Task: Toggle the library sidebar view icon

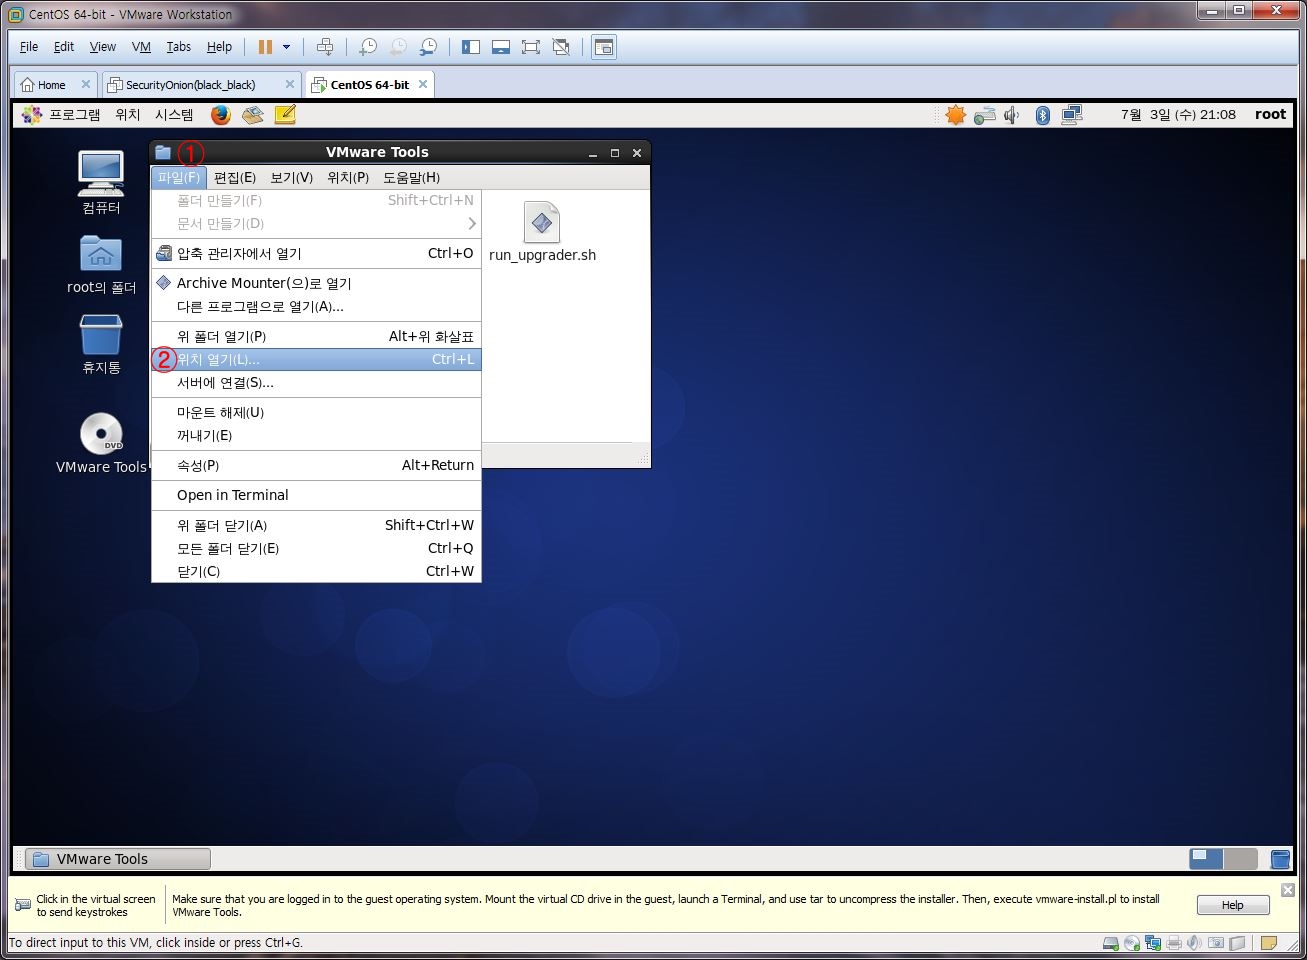Action: click(471, 47)
